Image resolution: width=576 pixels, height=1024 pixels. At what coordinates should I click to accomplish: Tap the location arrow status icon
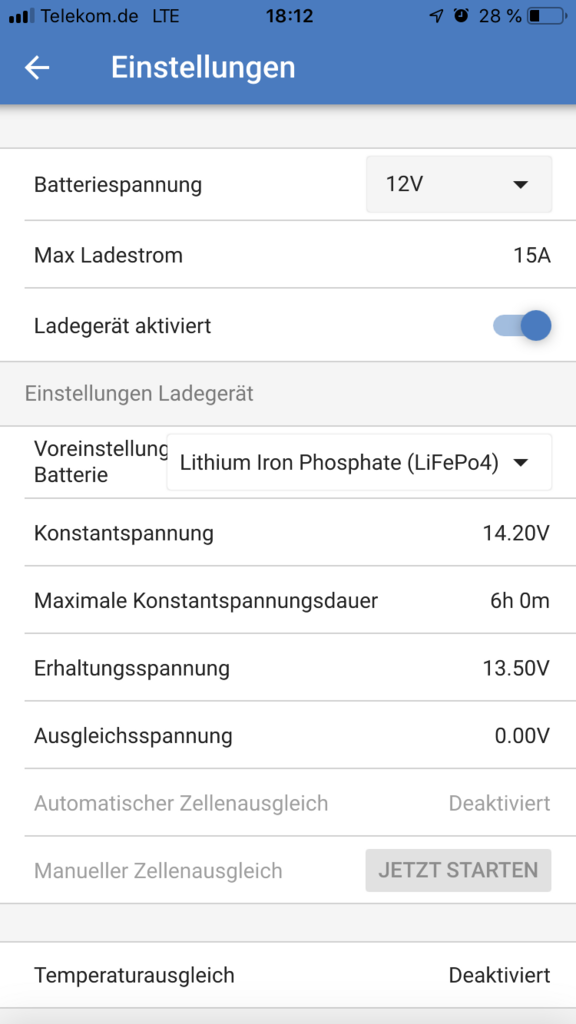pos(436,16)
